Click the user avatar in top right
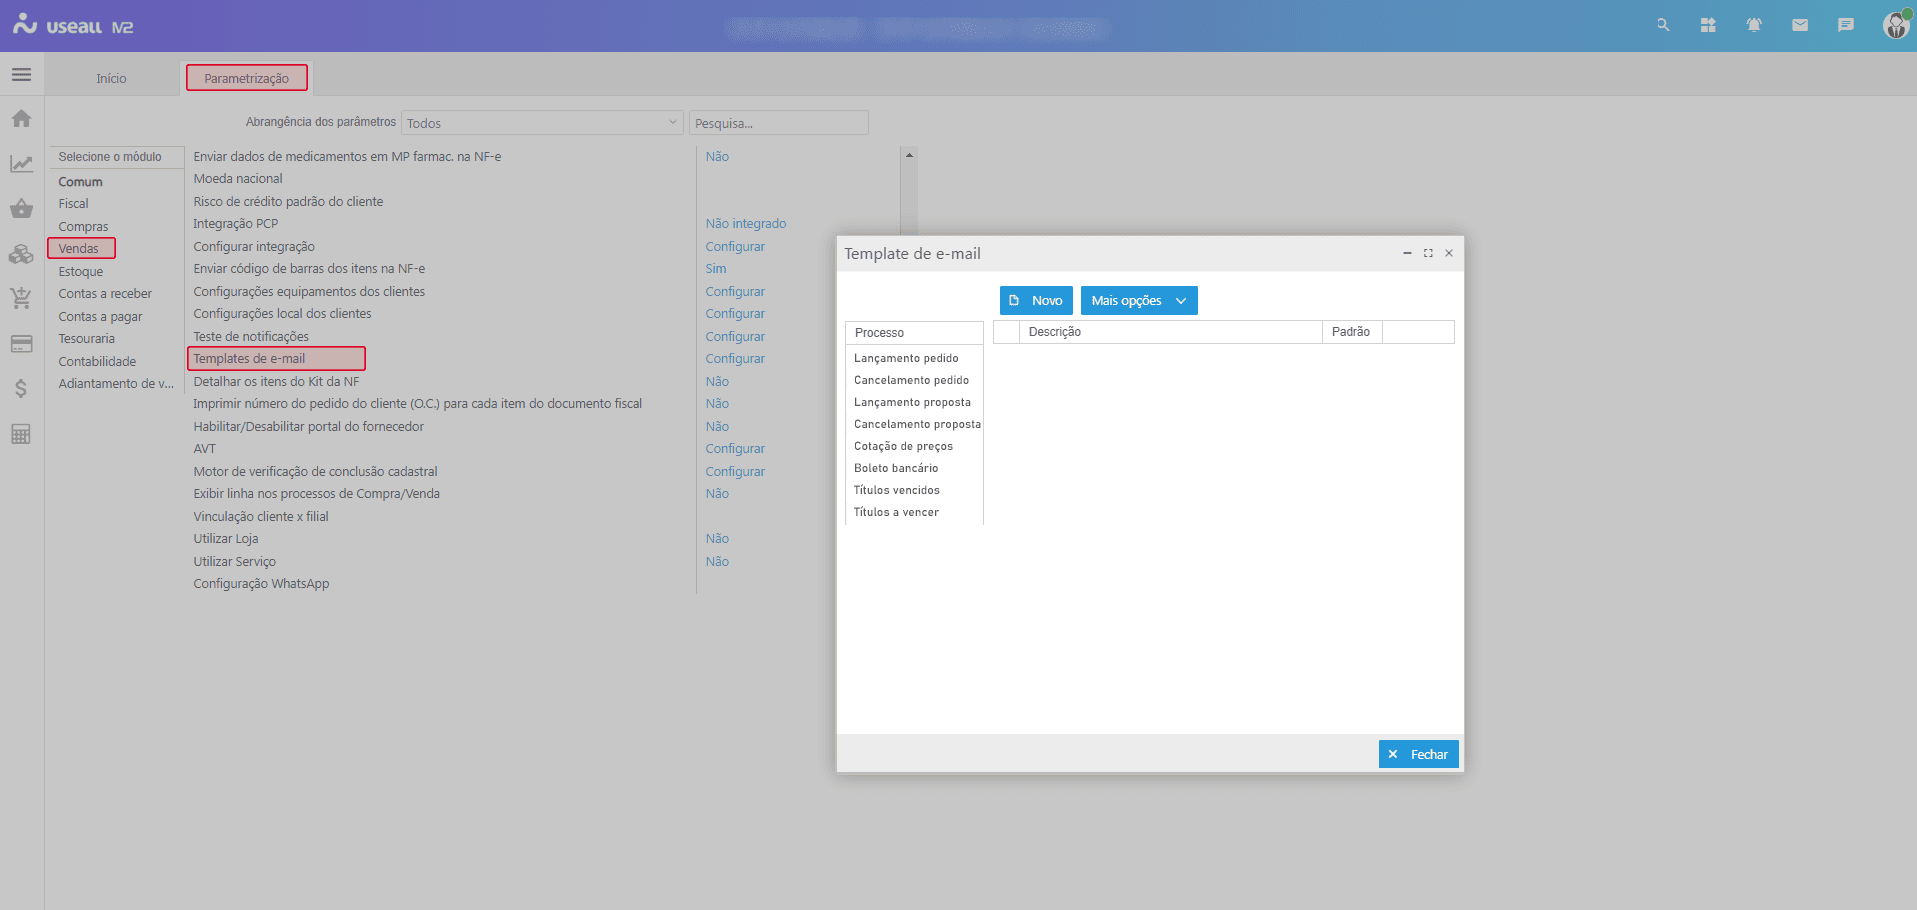Image resolution: width=1917 pixels, height=910 pixels. point(1895,25)
